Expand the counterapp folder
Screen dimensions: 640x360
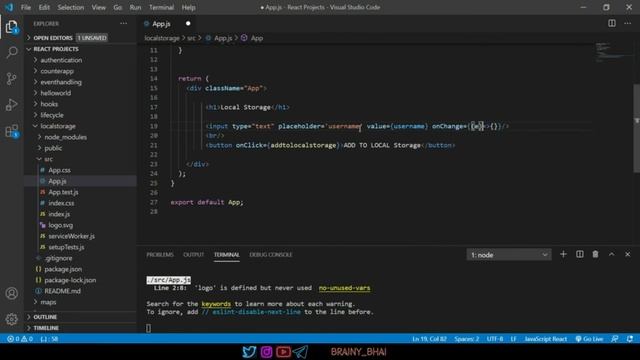[x=57, y=71]
